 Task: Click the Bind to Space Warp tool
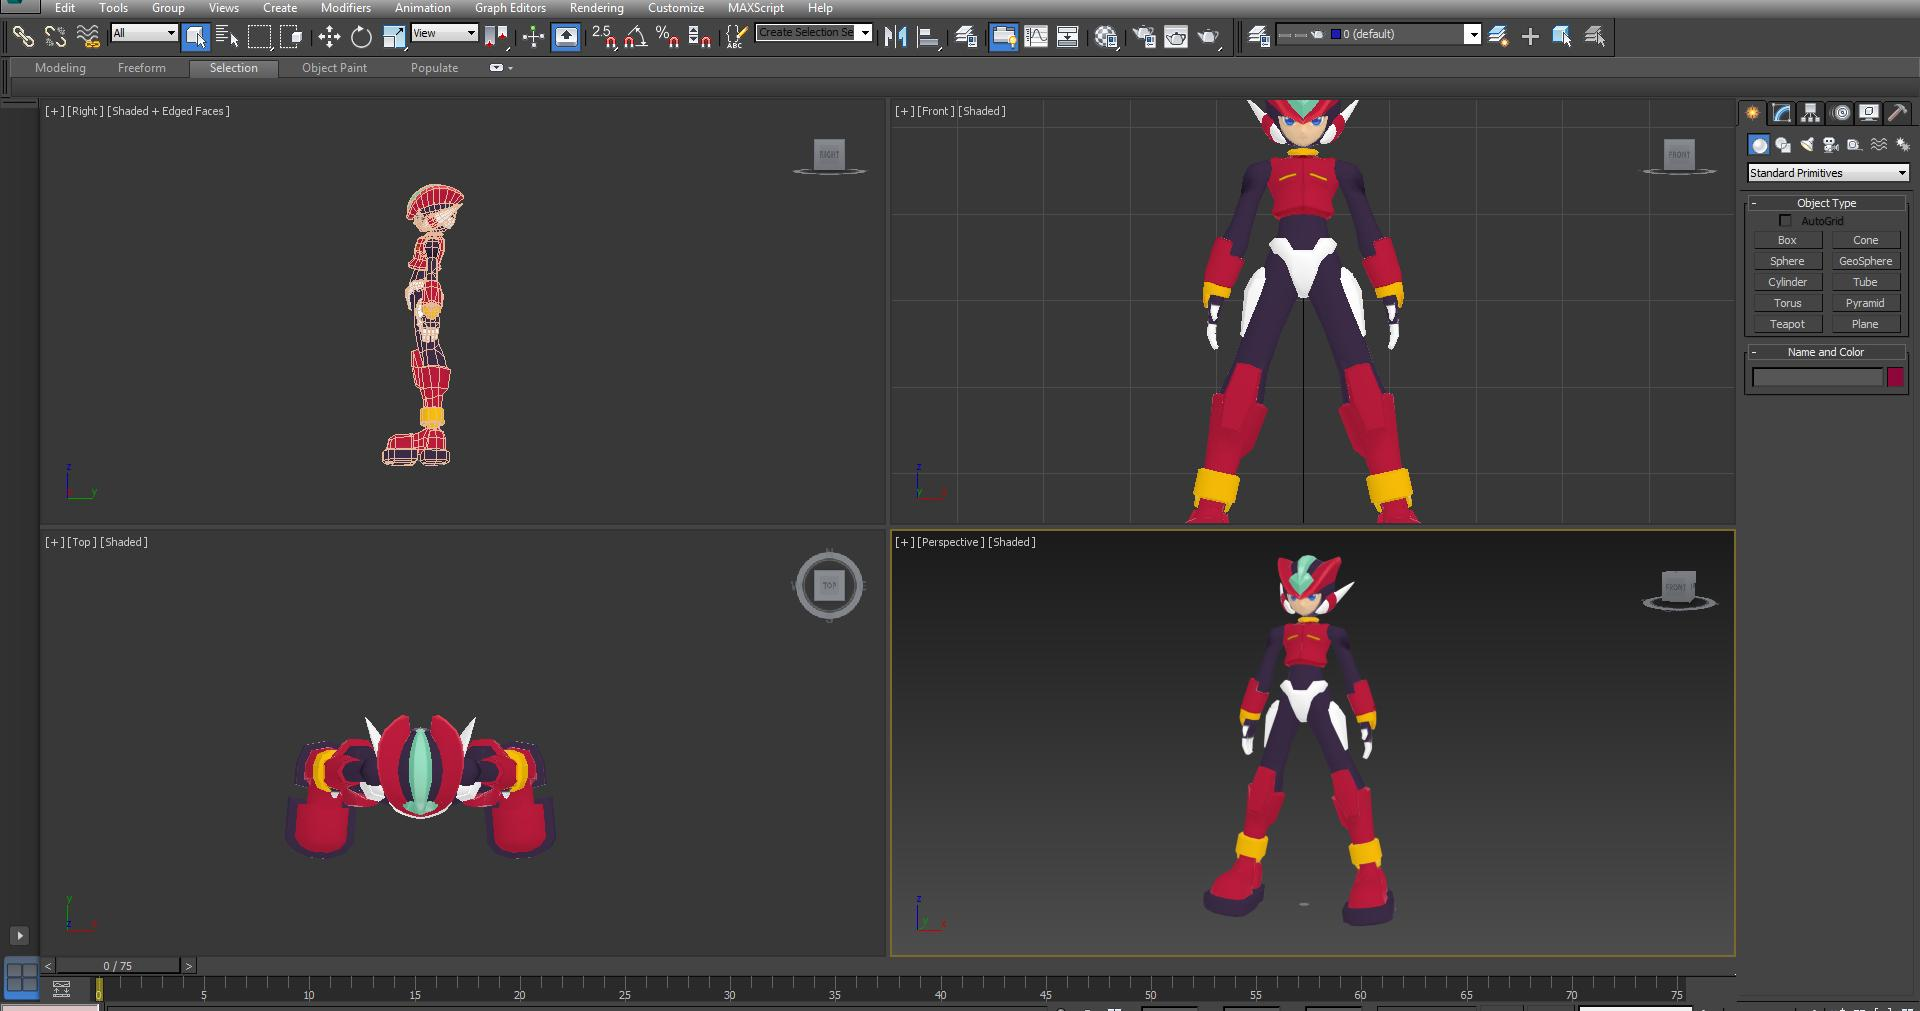[x=88, y=37]
